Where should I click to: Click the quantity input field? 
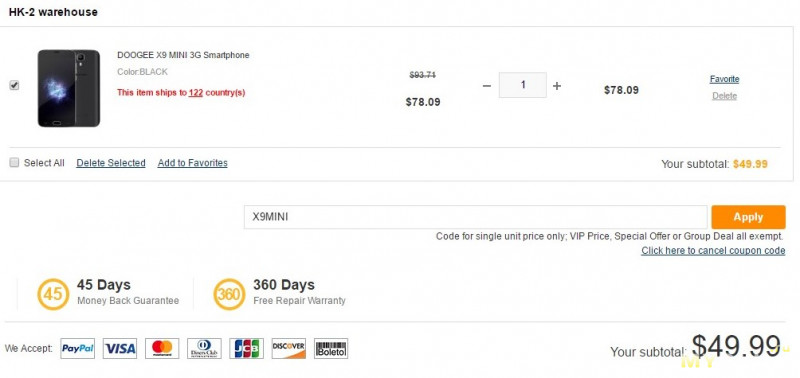coord(522,85)
